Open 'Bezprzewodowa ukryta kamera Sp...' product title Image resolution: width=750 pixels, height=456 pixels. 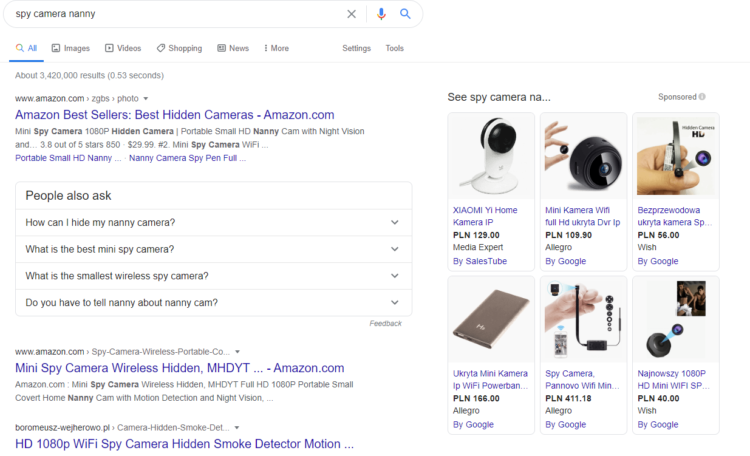pyautogui.click(x=674, y=216)
